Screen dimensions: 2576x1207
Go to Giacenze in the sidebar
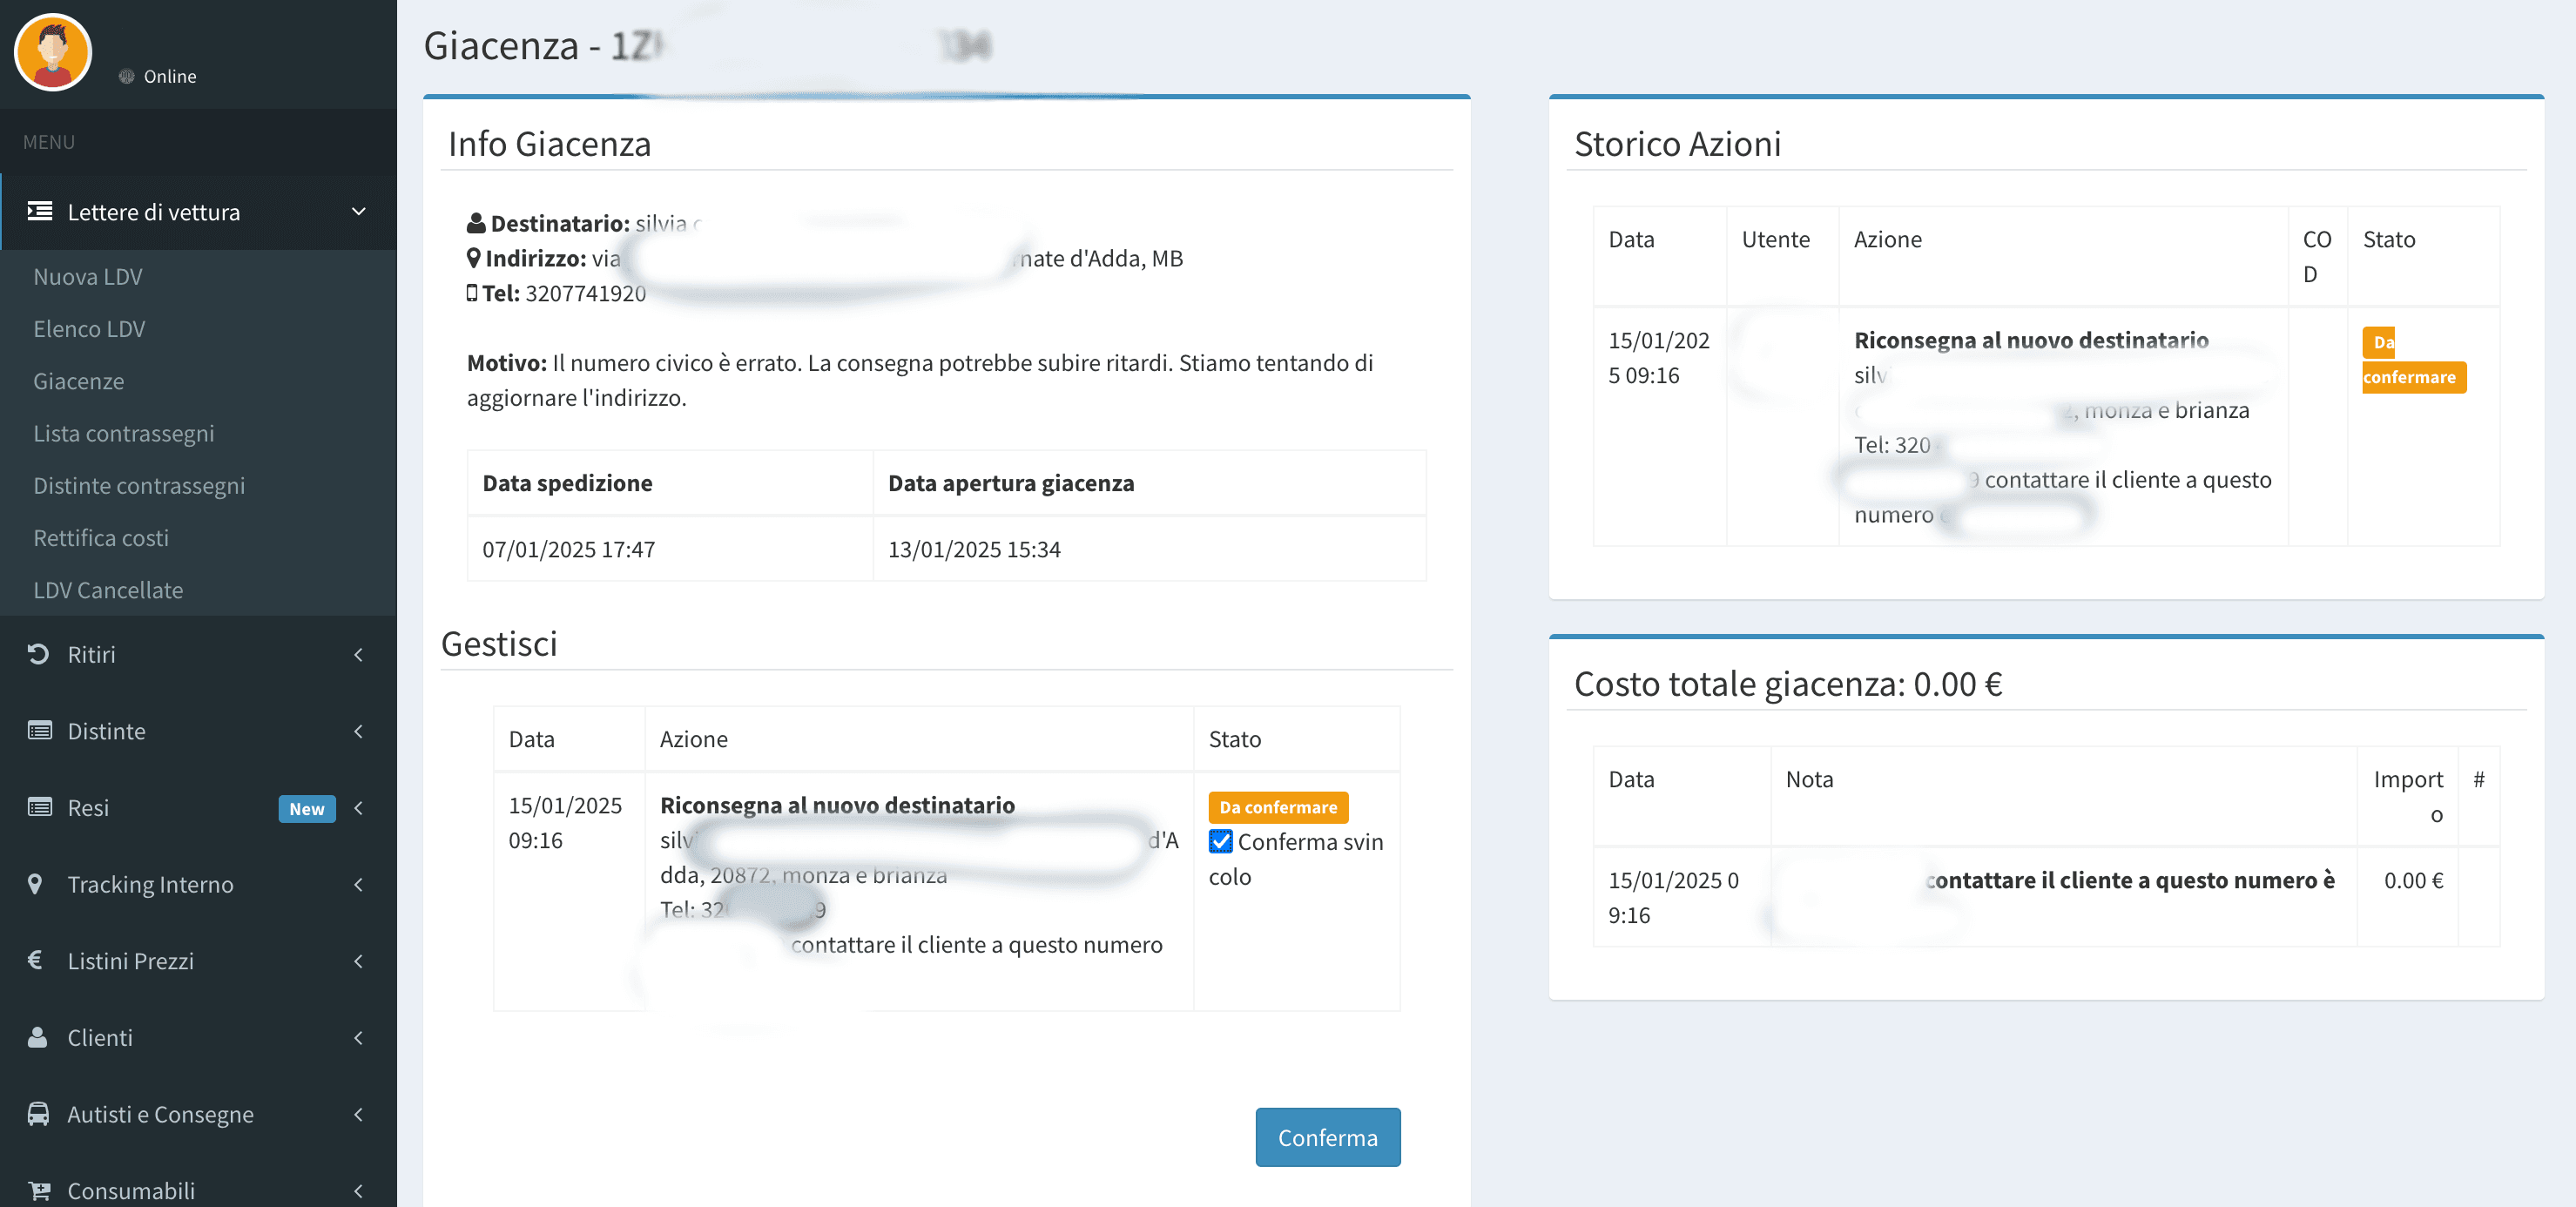(x=78, y=381)
